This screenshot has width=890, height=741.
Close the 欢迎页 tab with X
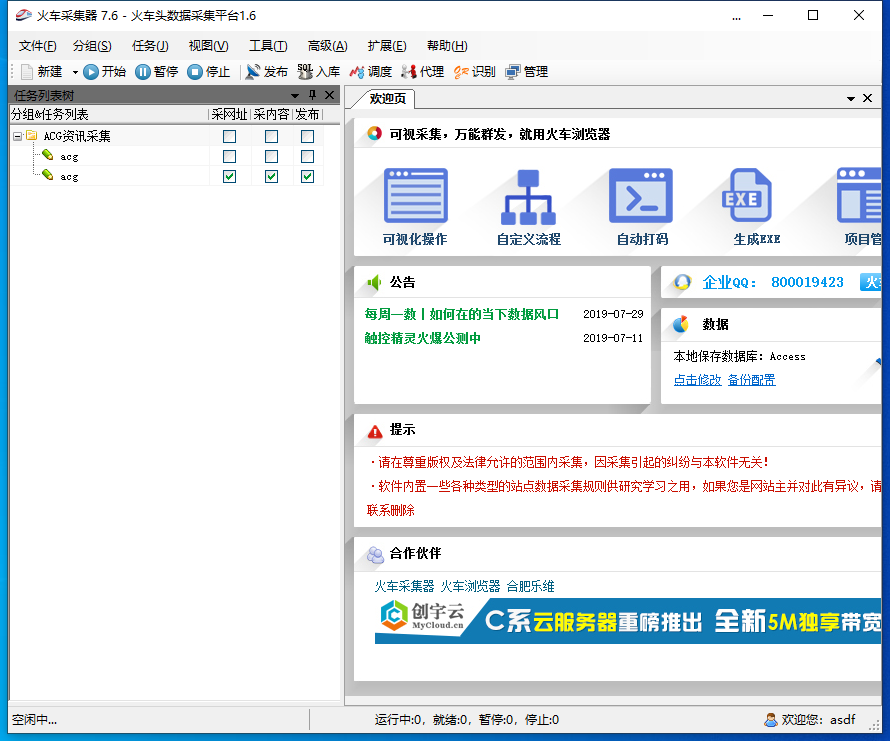click(867, 98)
